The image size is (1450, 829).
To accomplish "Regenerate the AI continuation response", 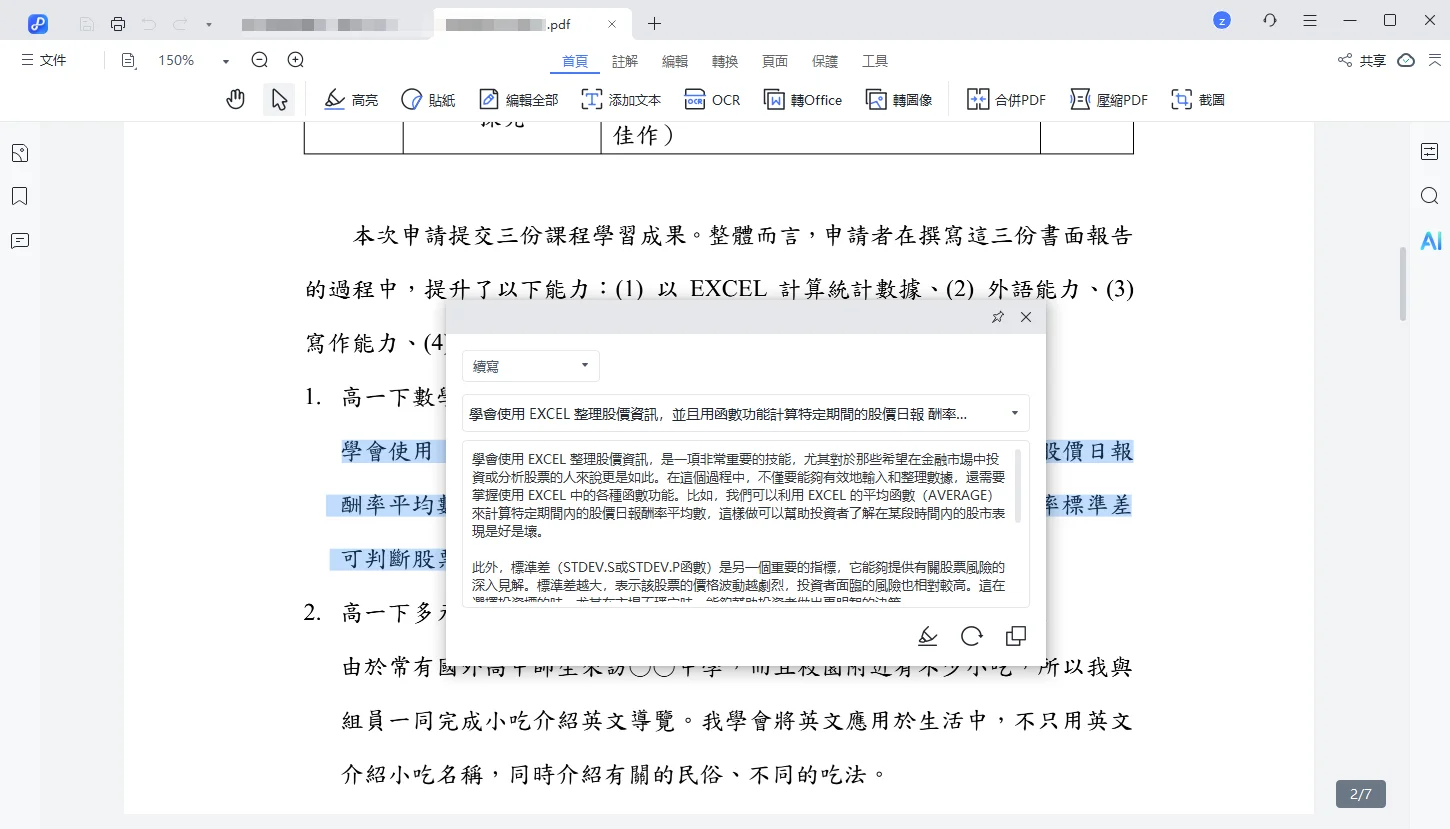I will tap(971, 636).
